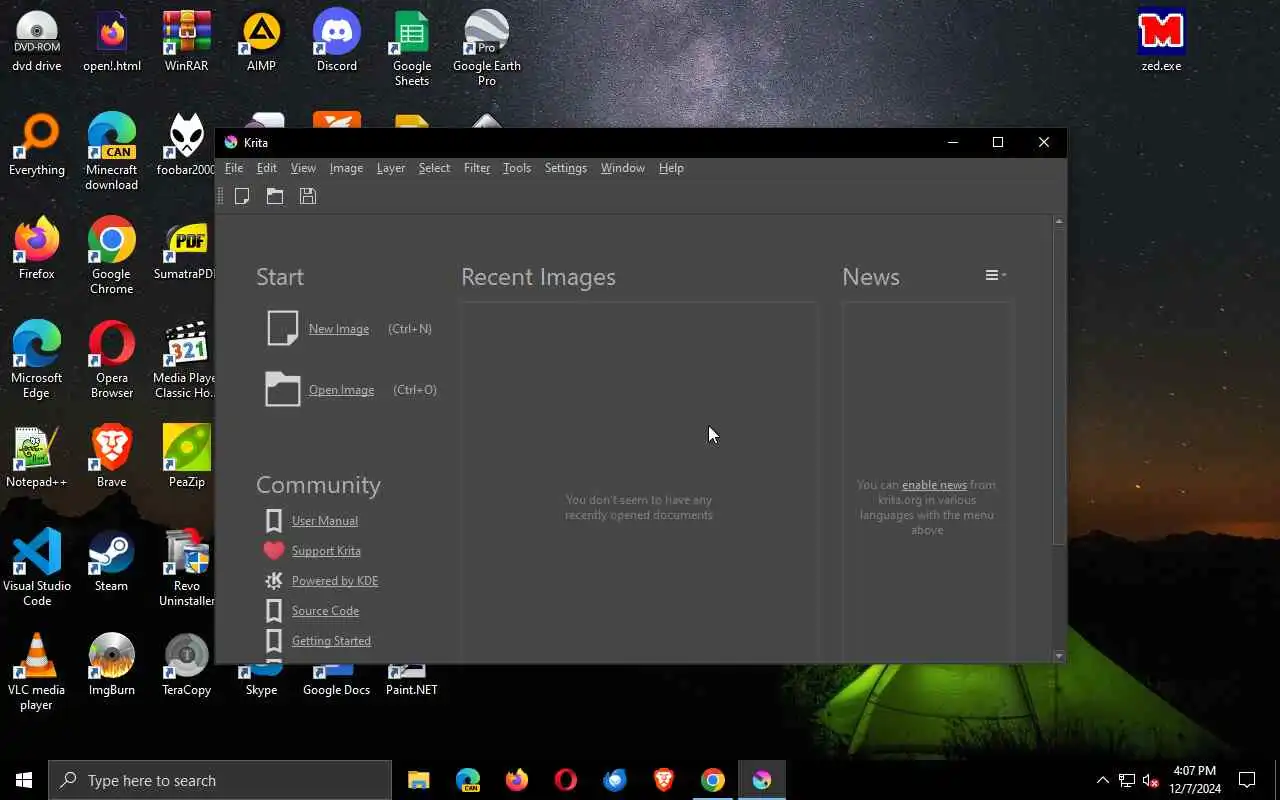Create a new document from Krita toolbar
1280x800 pixels.
[x=242, y=196]
